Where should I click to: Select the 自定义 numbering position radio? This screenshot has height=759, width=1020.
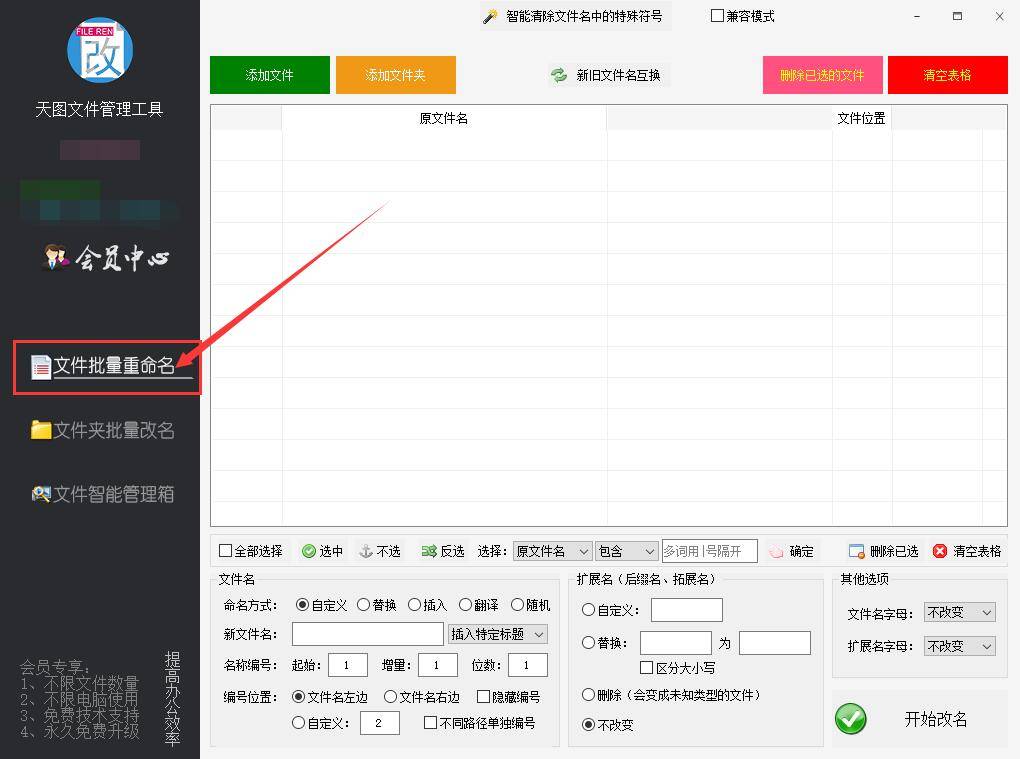click(x=298, y=723)
